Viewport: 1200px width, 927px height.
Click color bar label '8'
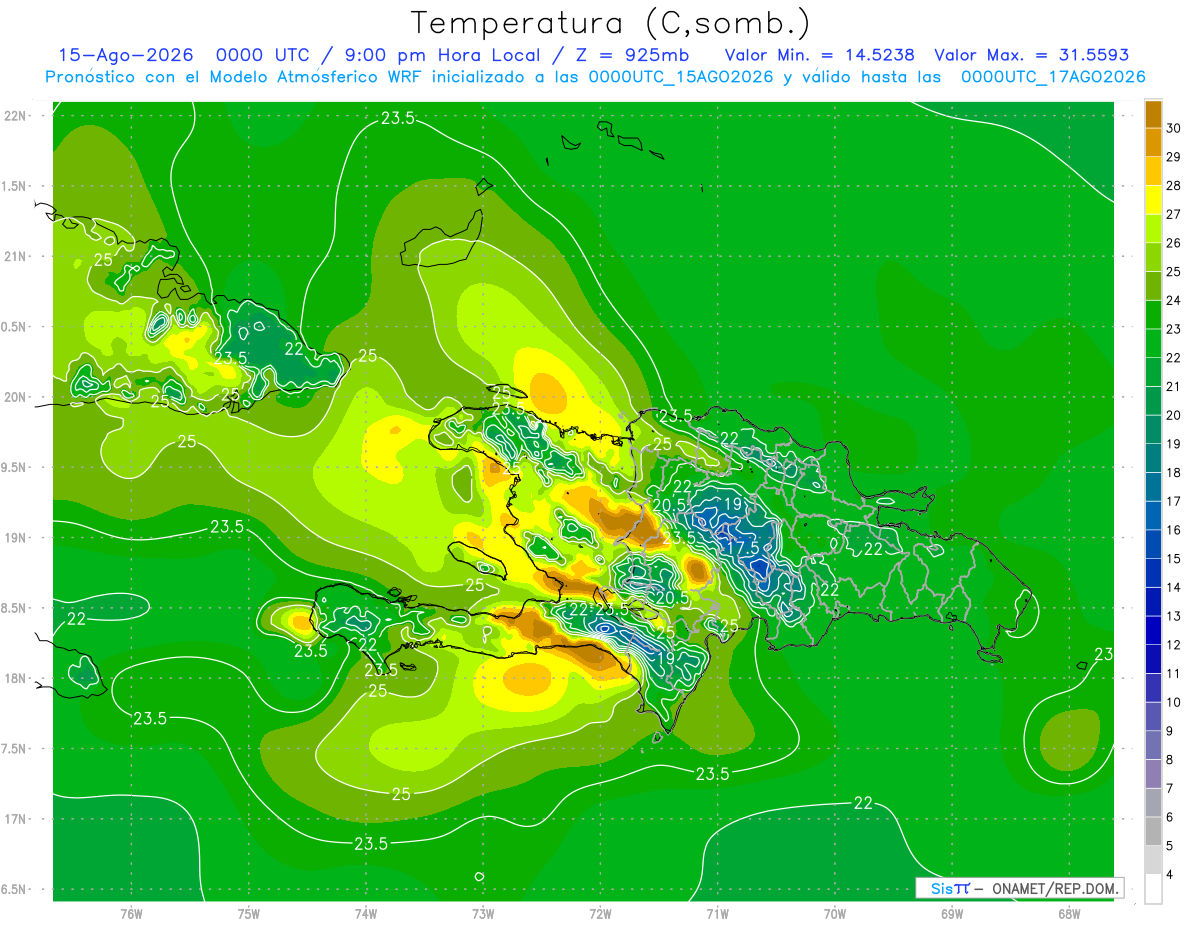click(1170, 760)
